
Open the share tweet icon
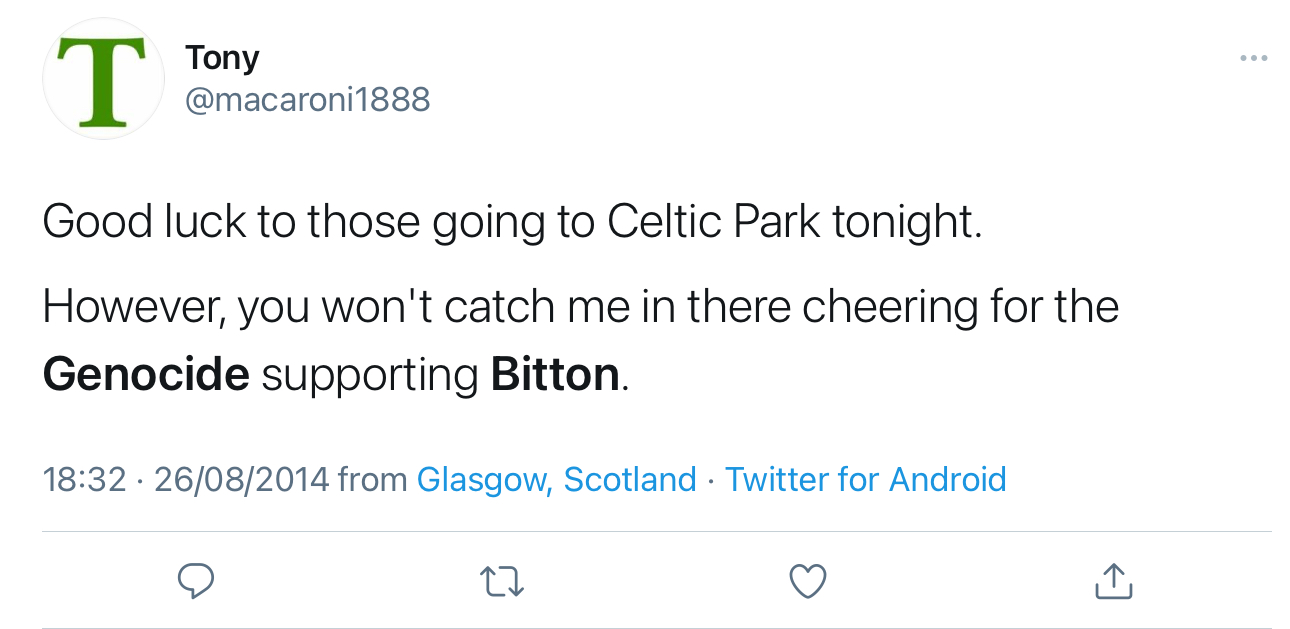point(1113,580)
